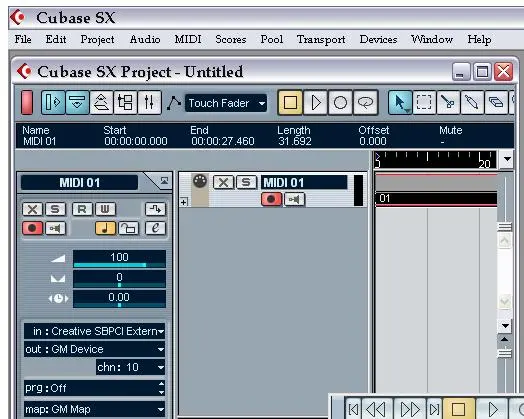524x419 pixels.
Task: Open the map: GM Map dropdown
Action: pyautogui.click(x=95, y=409)
